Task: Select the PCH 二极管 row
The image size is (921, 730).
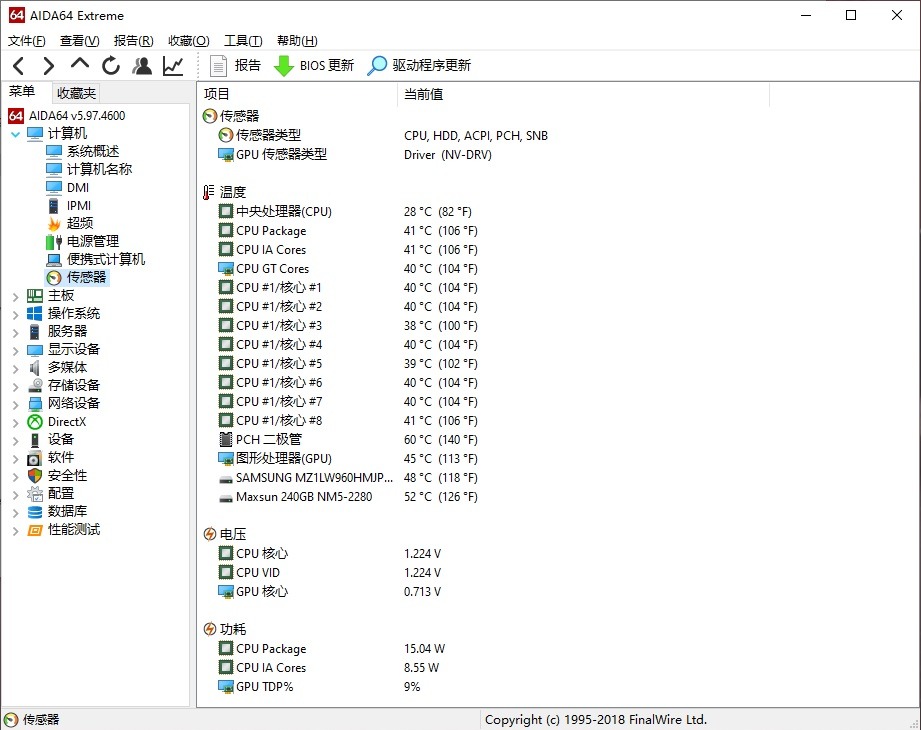Action: [348, 440]
